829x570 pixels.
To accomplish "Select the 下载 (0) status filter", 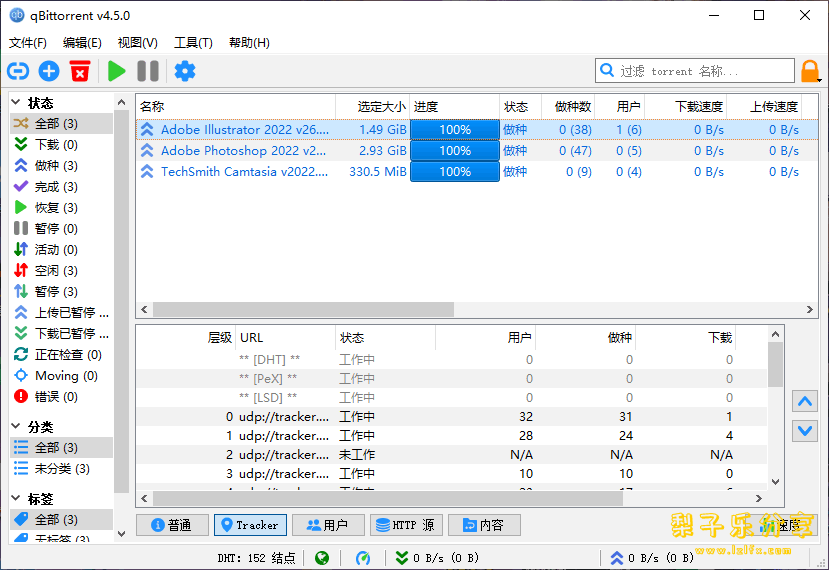I will pos(61,145).
